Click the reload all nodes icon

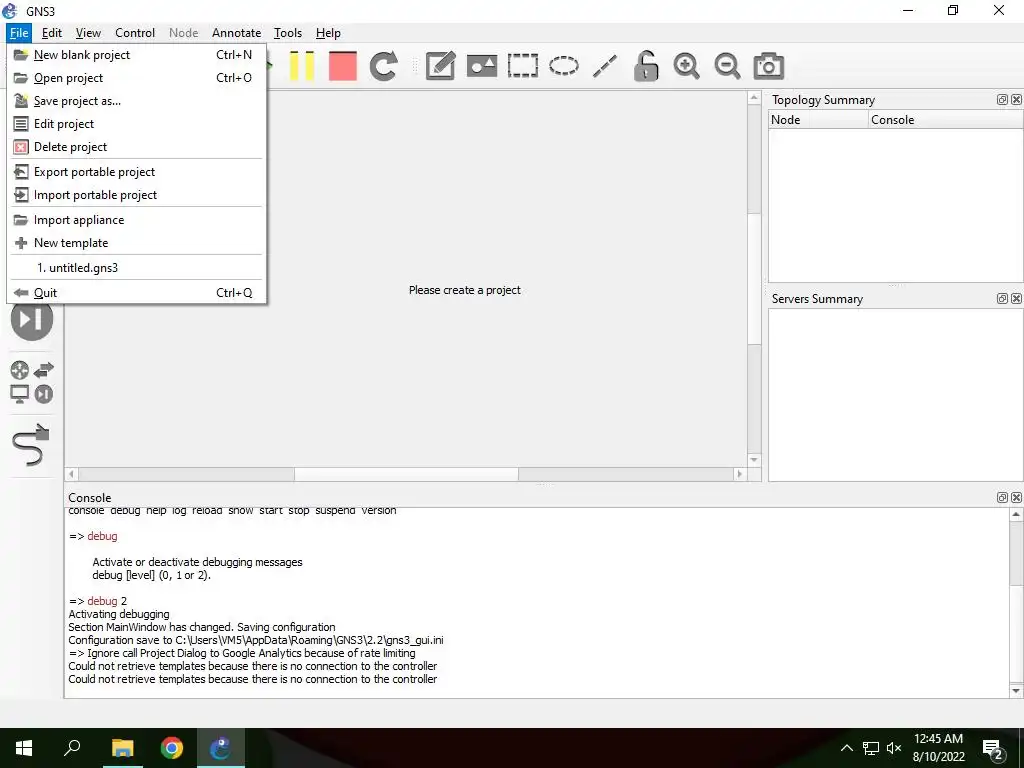383,65
